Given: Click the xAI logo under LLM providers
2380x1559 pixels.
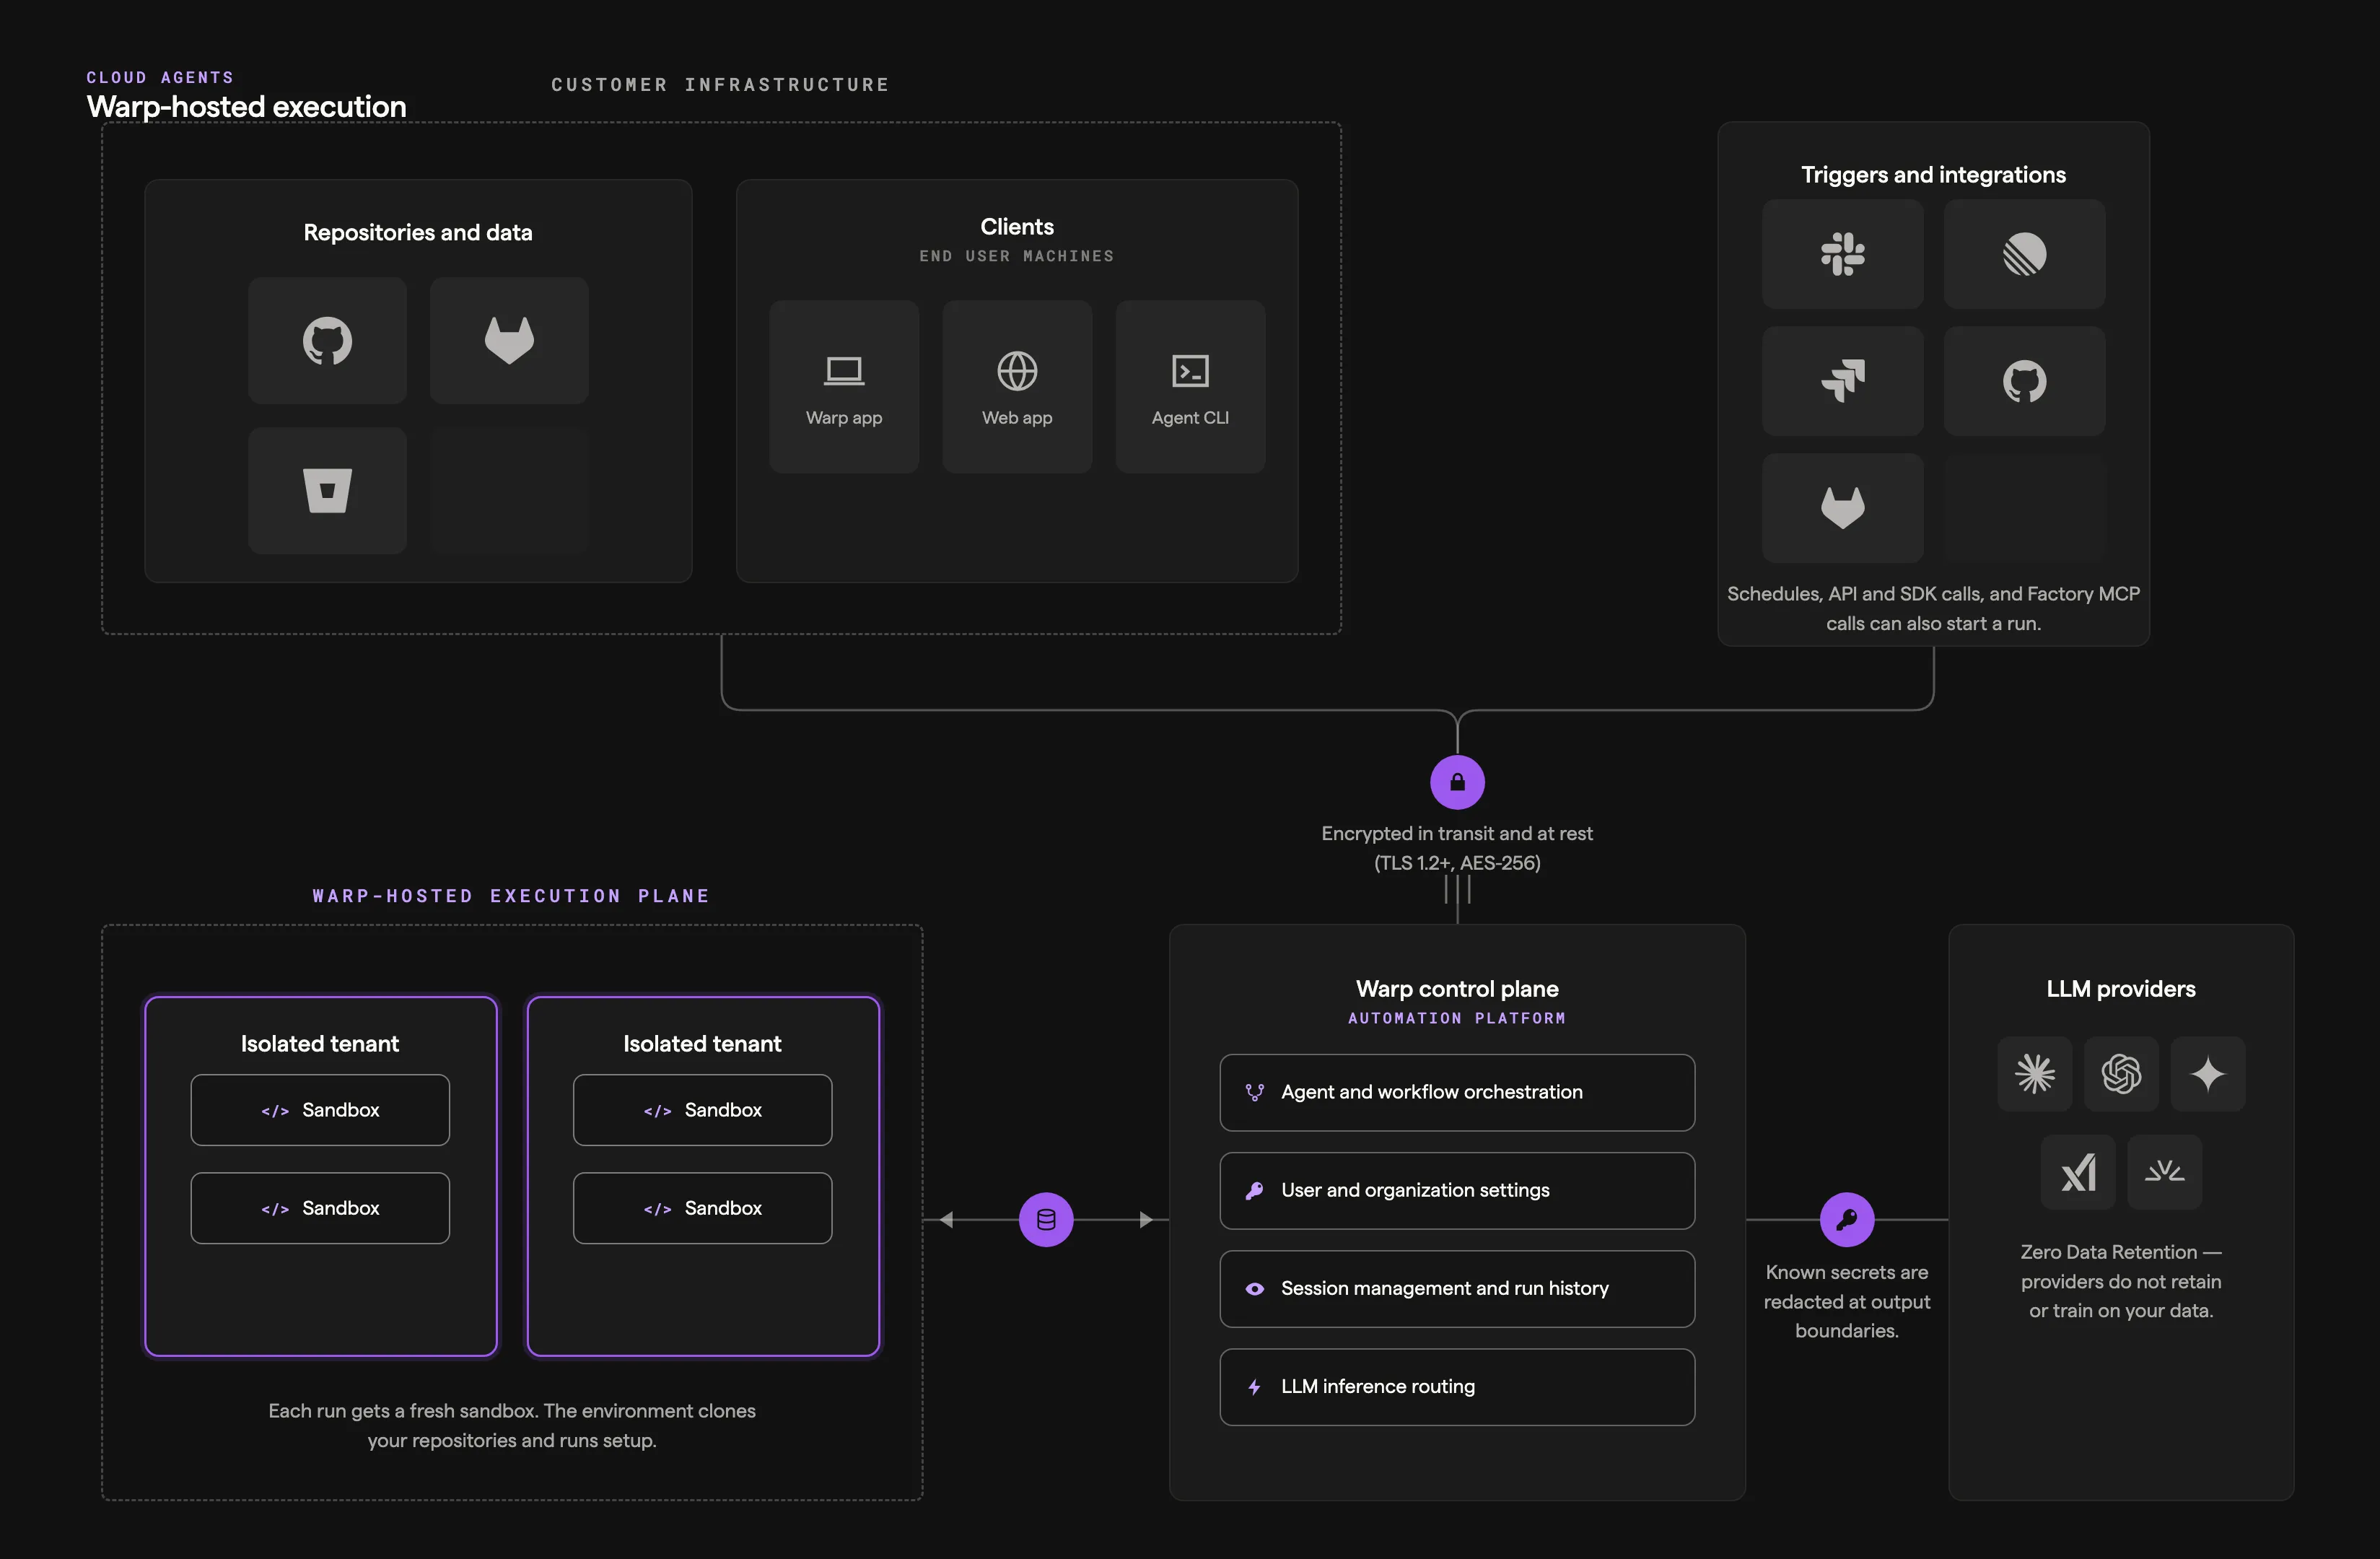Looking at the screenshot, I should click(2078, 1172).
